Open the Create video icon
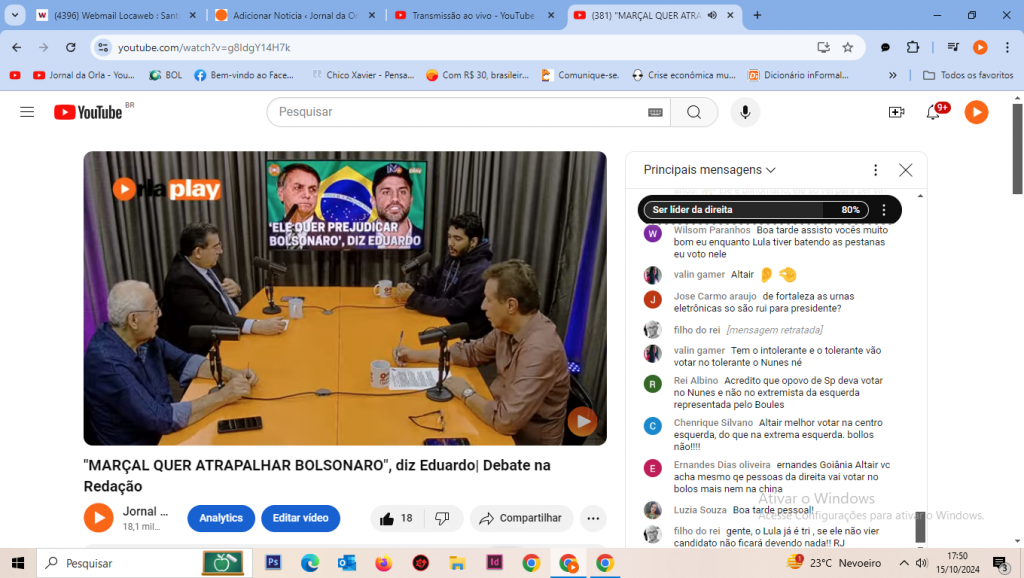 coord(897,112)
